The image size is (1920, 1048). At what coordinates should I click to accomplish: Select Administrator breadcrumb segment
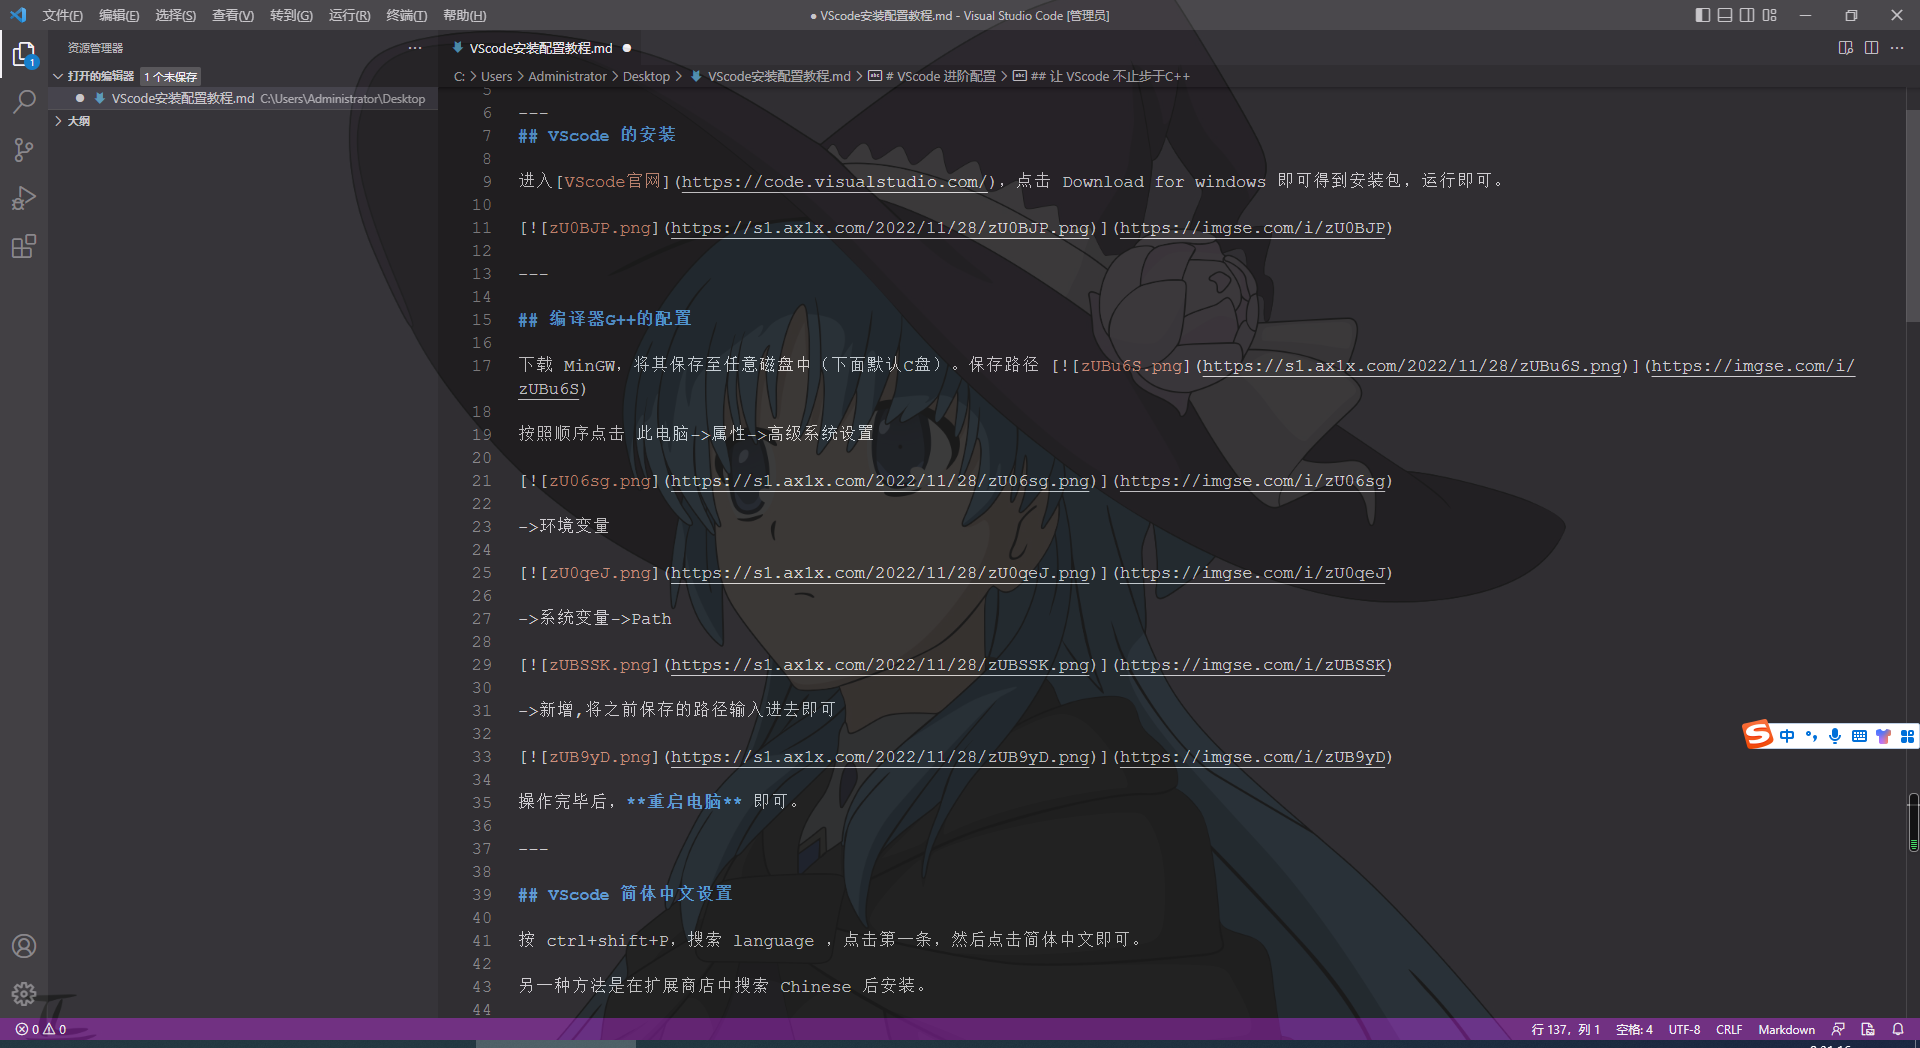point(567,76)
